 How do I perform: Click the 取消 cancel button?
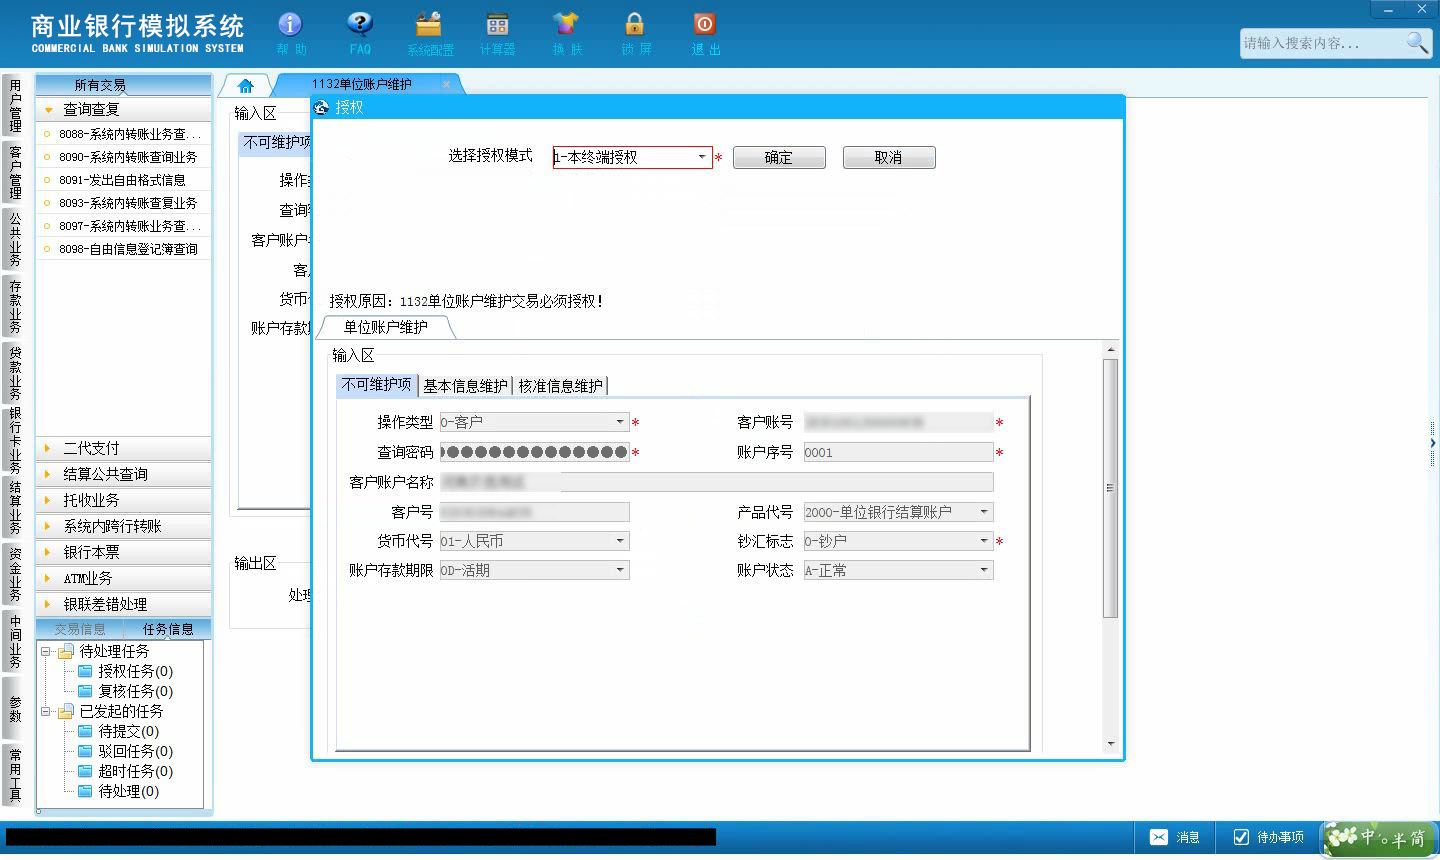click(889, 157)
